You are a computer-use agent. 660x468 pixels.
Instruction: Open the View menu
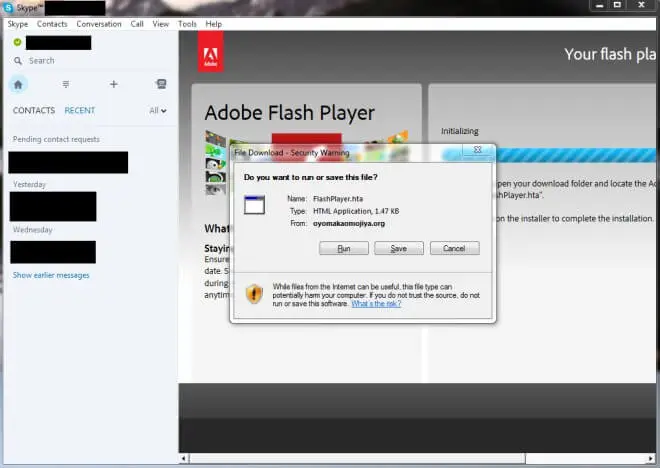tap(161, 24)
